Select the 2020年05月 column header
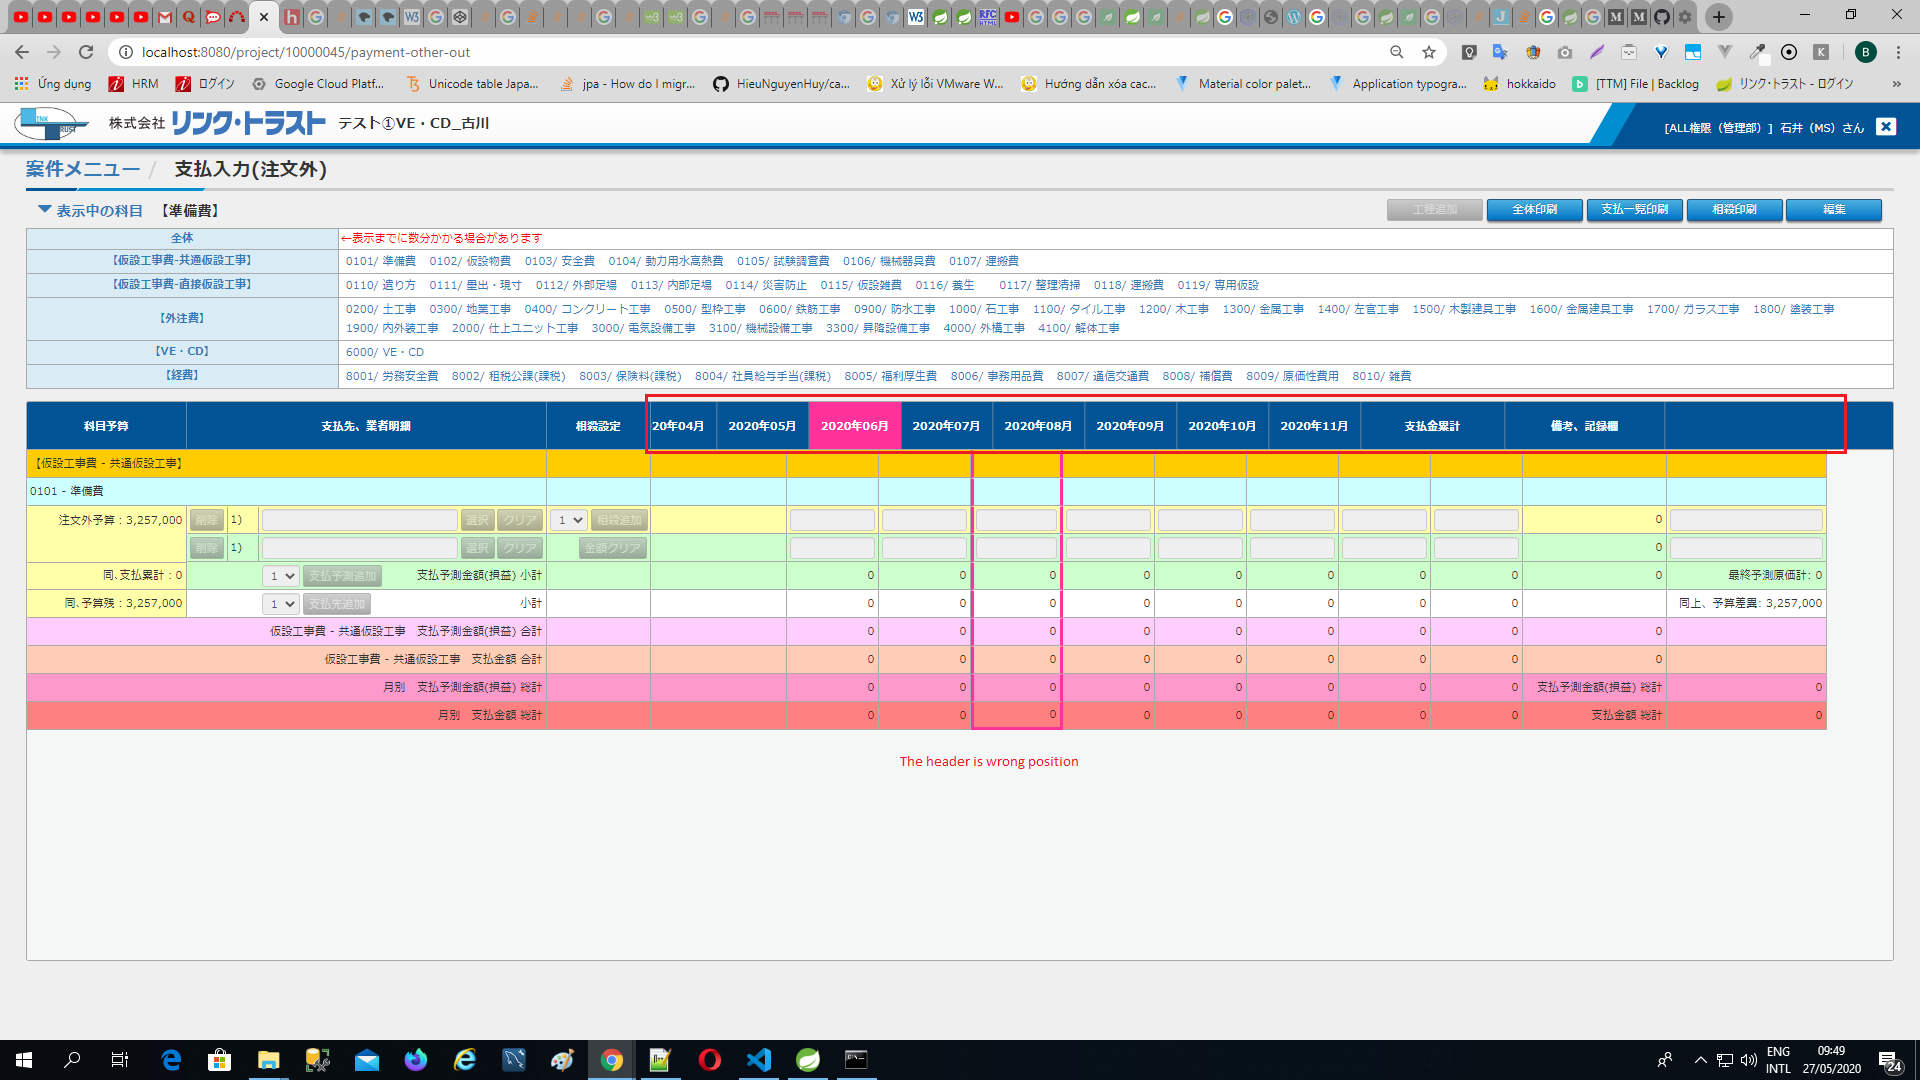 tap(762, 426)
